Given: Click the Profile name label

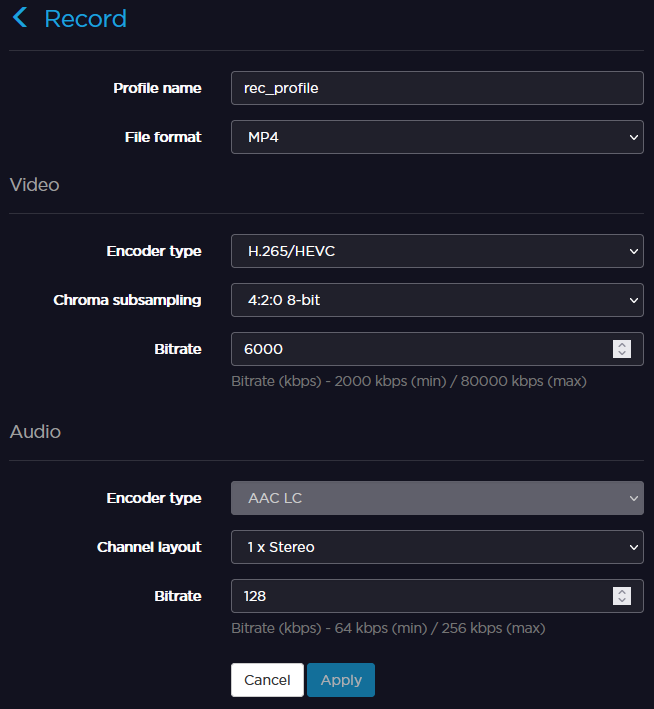Looking at the screenshot, I should point(157,88).
